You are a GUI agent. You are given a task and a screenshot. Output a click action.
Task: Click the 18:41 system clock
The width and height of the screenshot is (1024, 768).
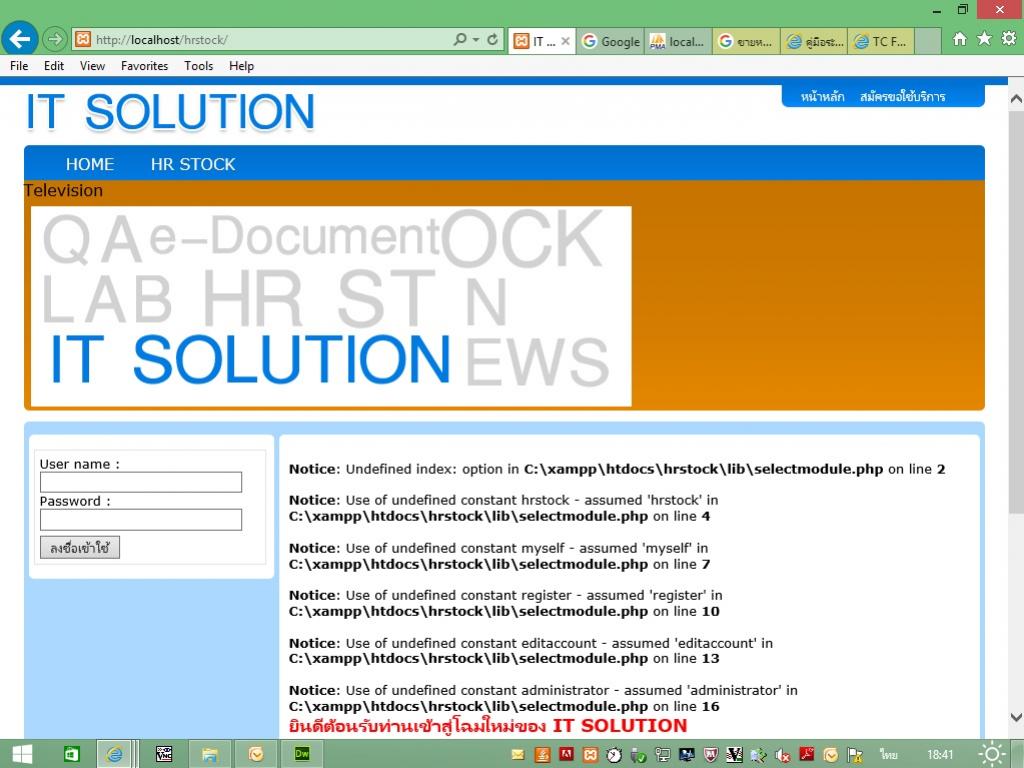pos(939,755)
